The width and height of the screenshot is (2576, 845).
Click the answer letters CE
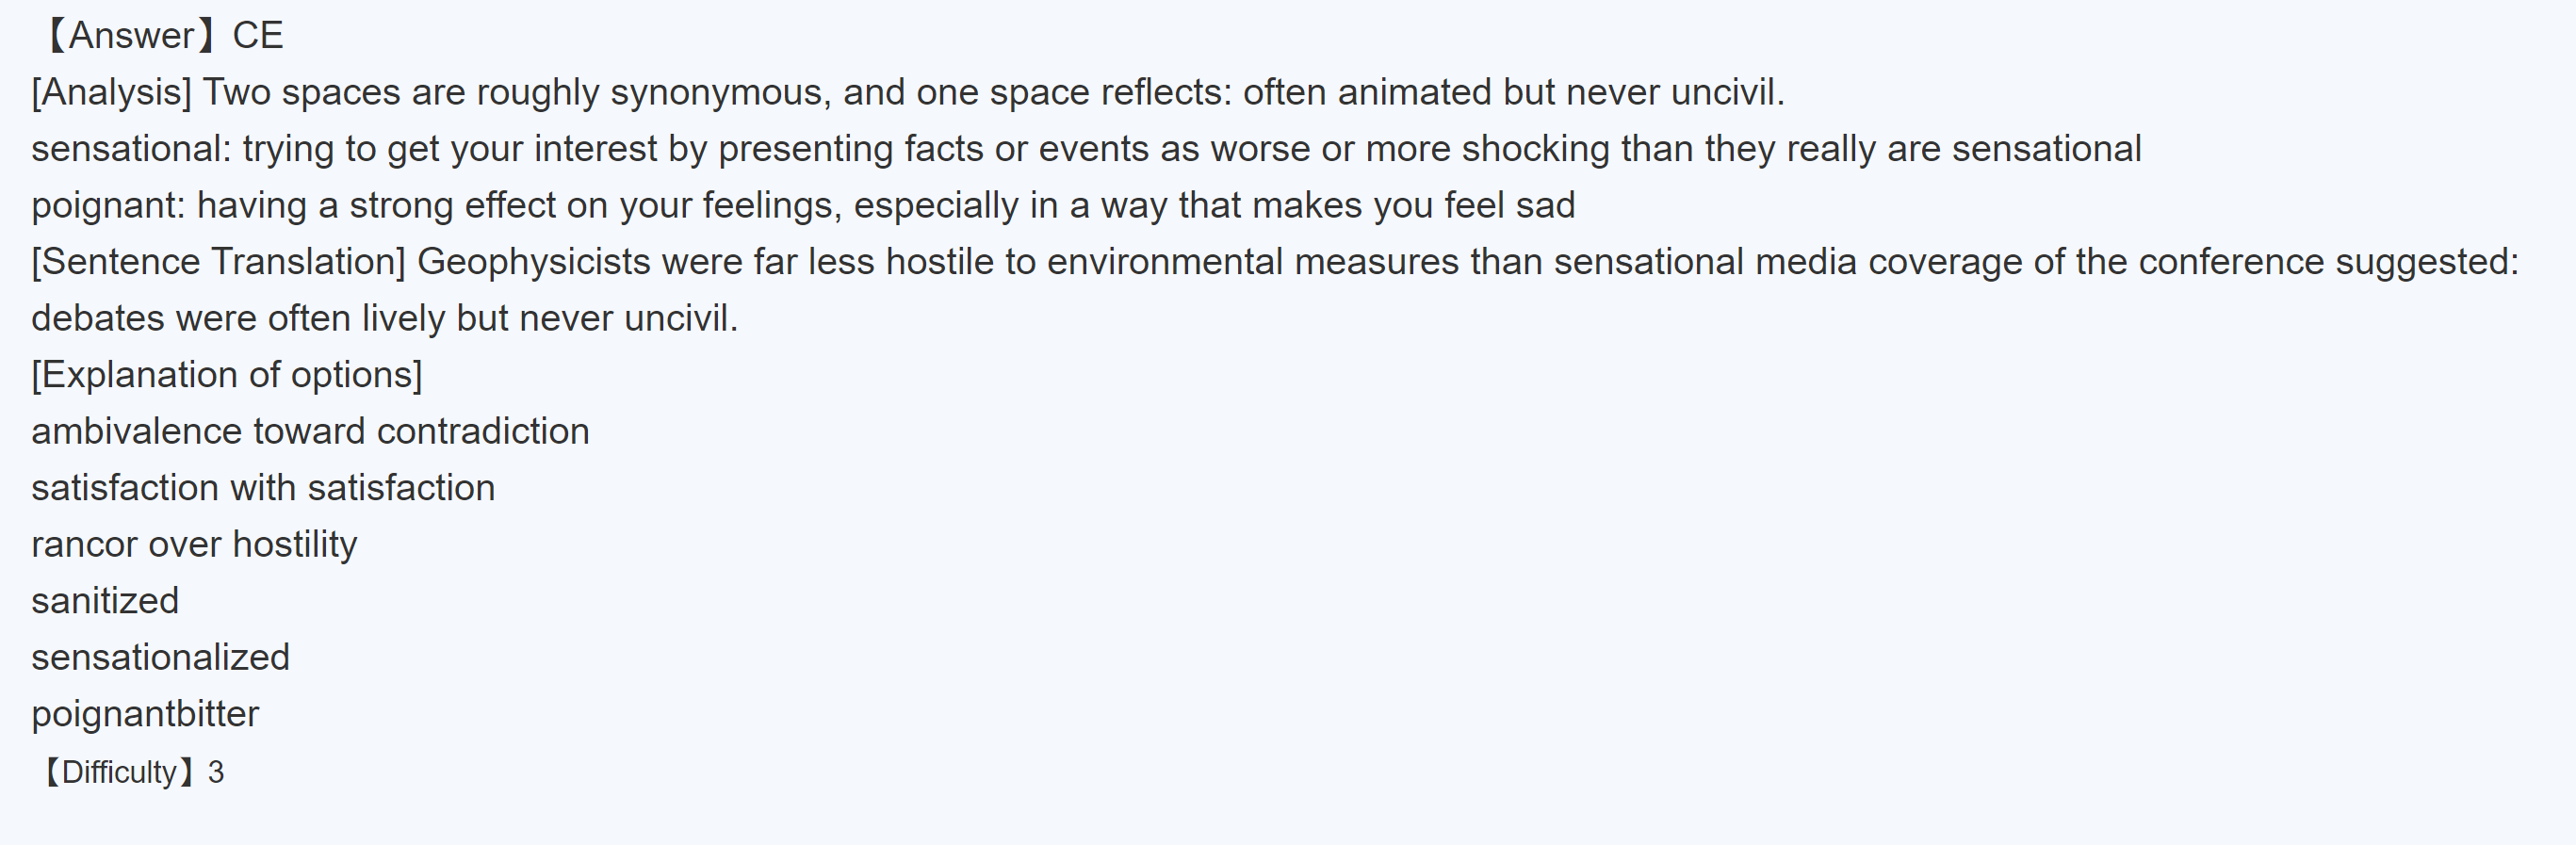coord(258,36)
